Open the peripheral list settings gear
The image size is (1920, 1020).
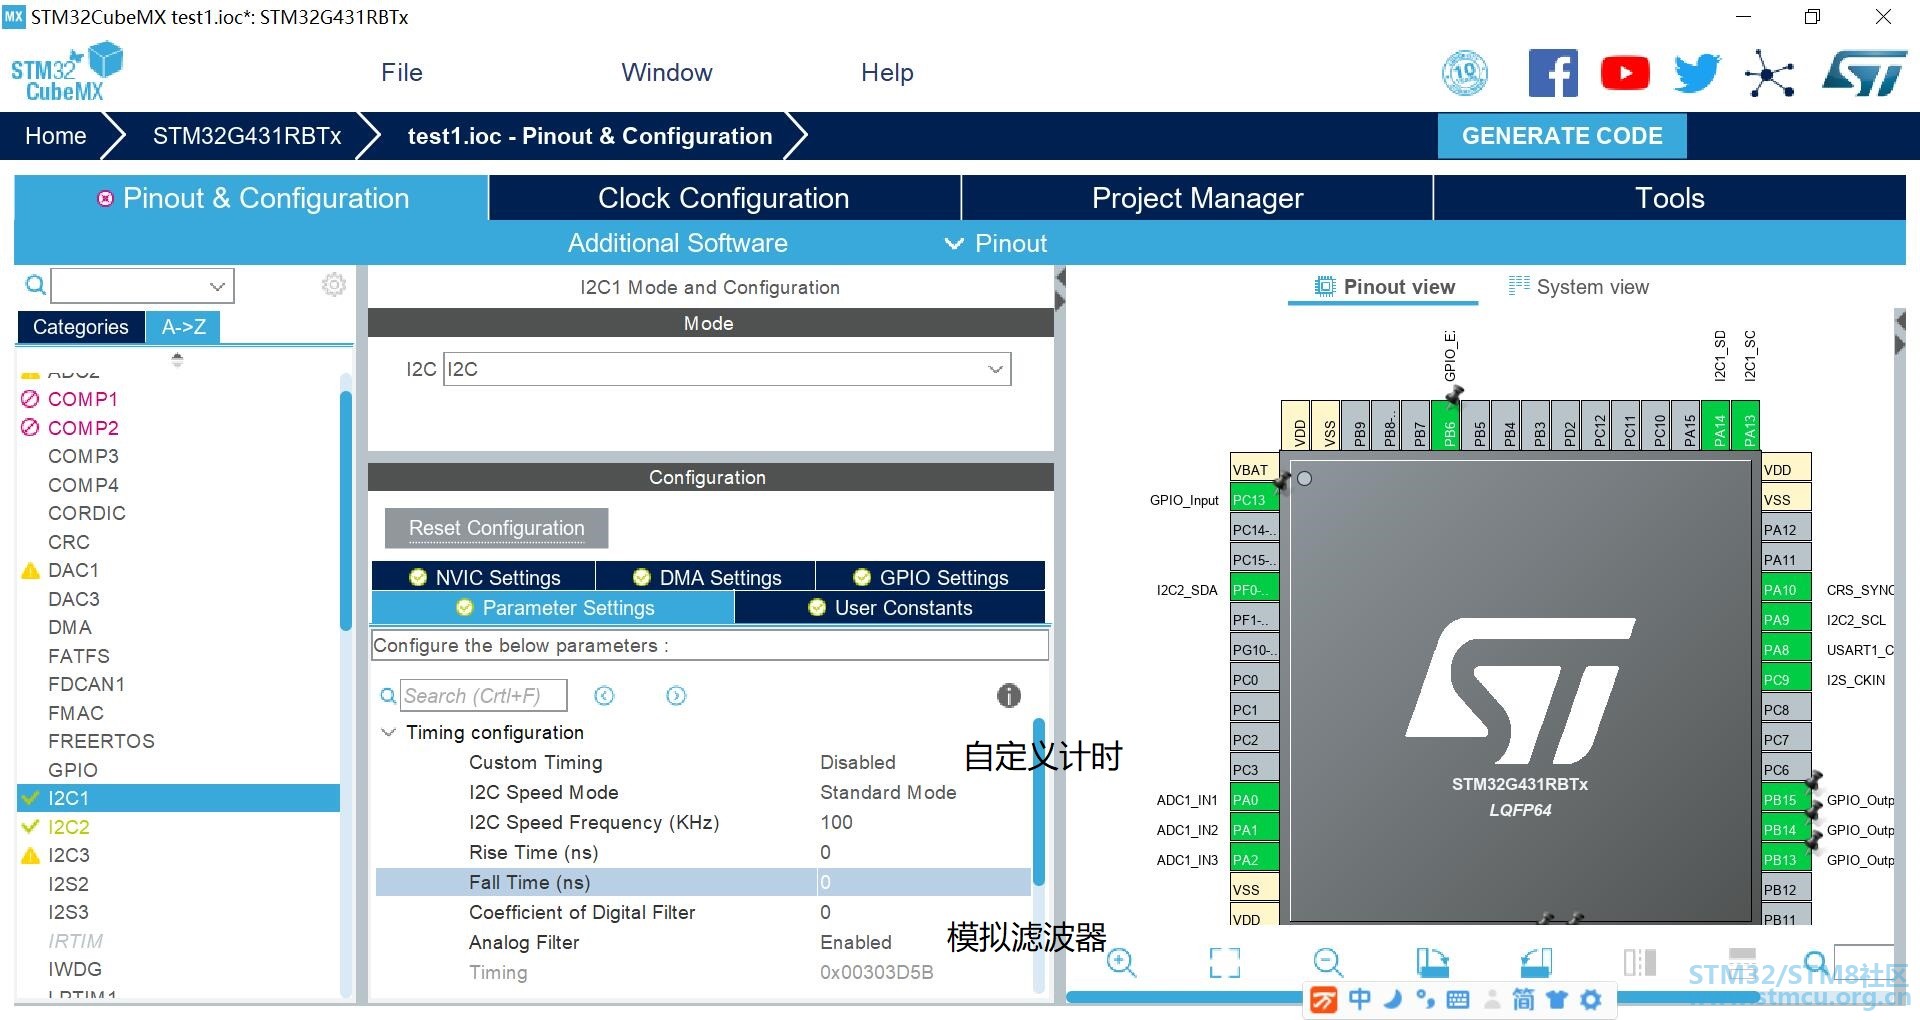(334, 285)
